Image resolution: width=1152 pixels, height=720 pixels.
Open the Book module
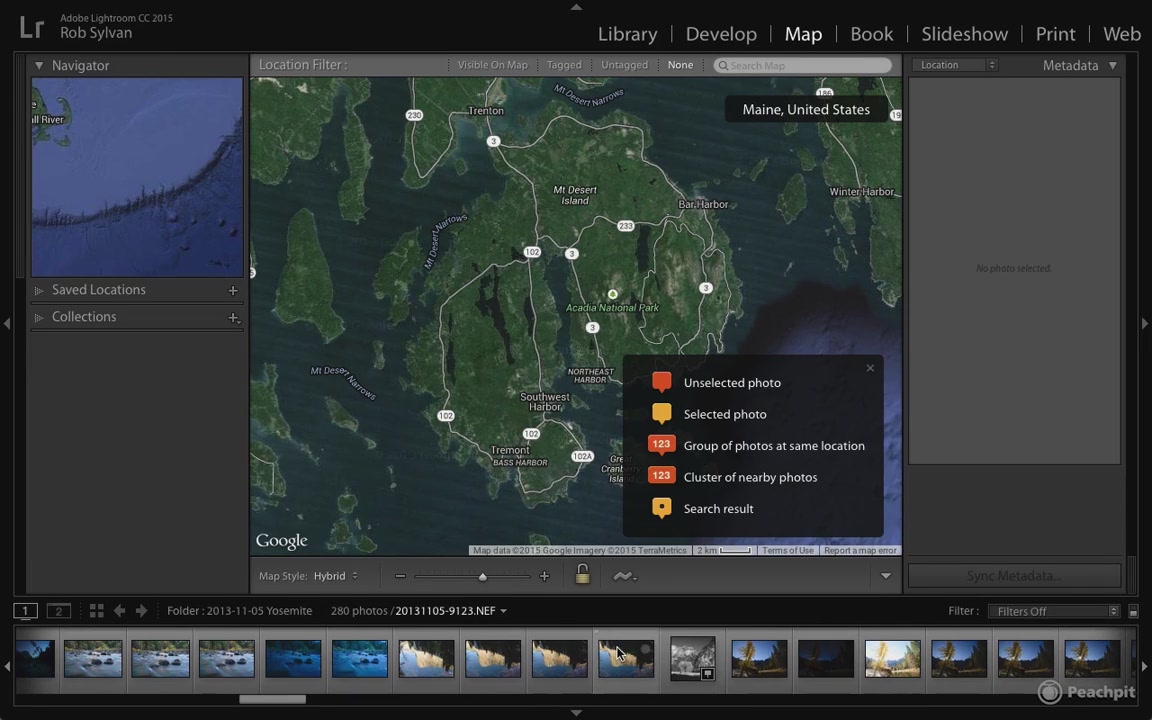[x=871, y=34]
